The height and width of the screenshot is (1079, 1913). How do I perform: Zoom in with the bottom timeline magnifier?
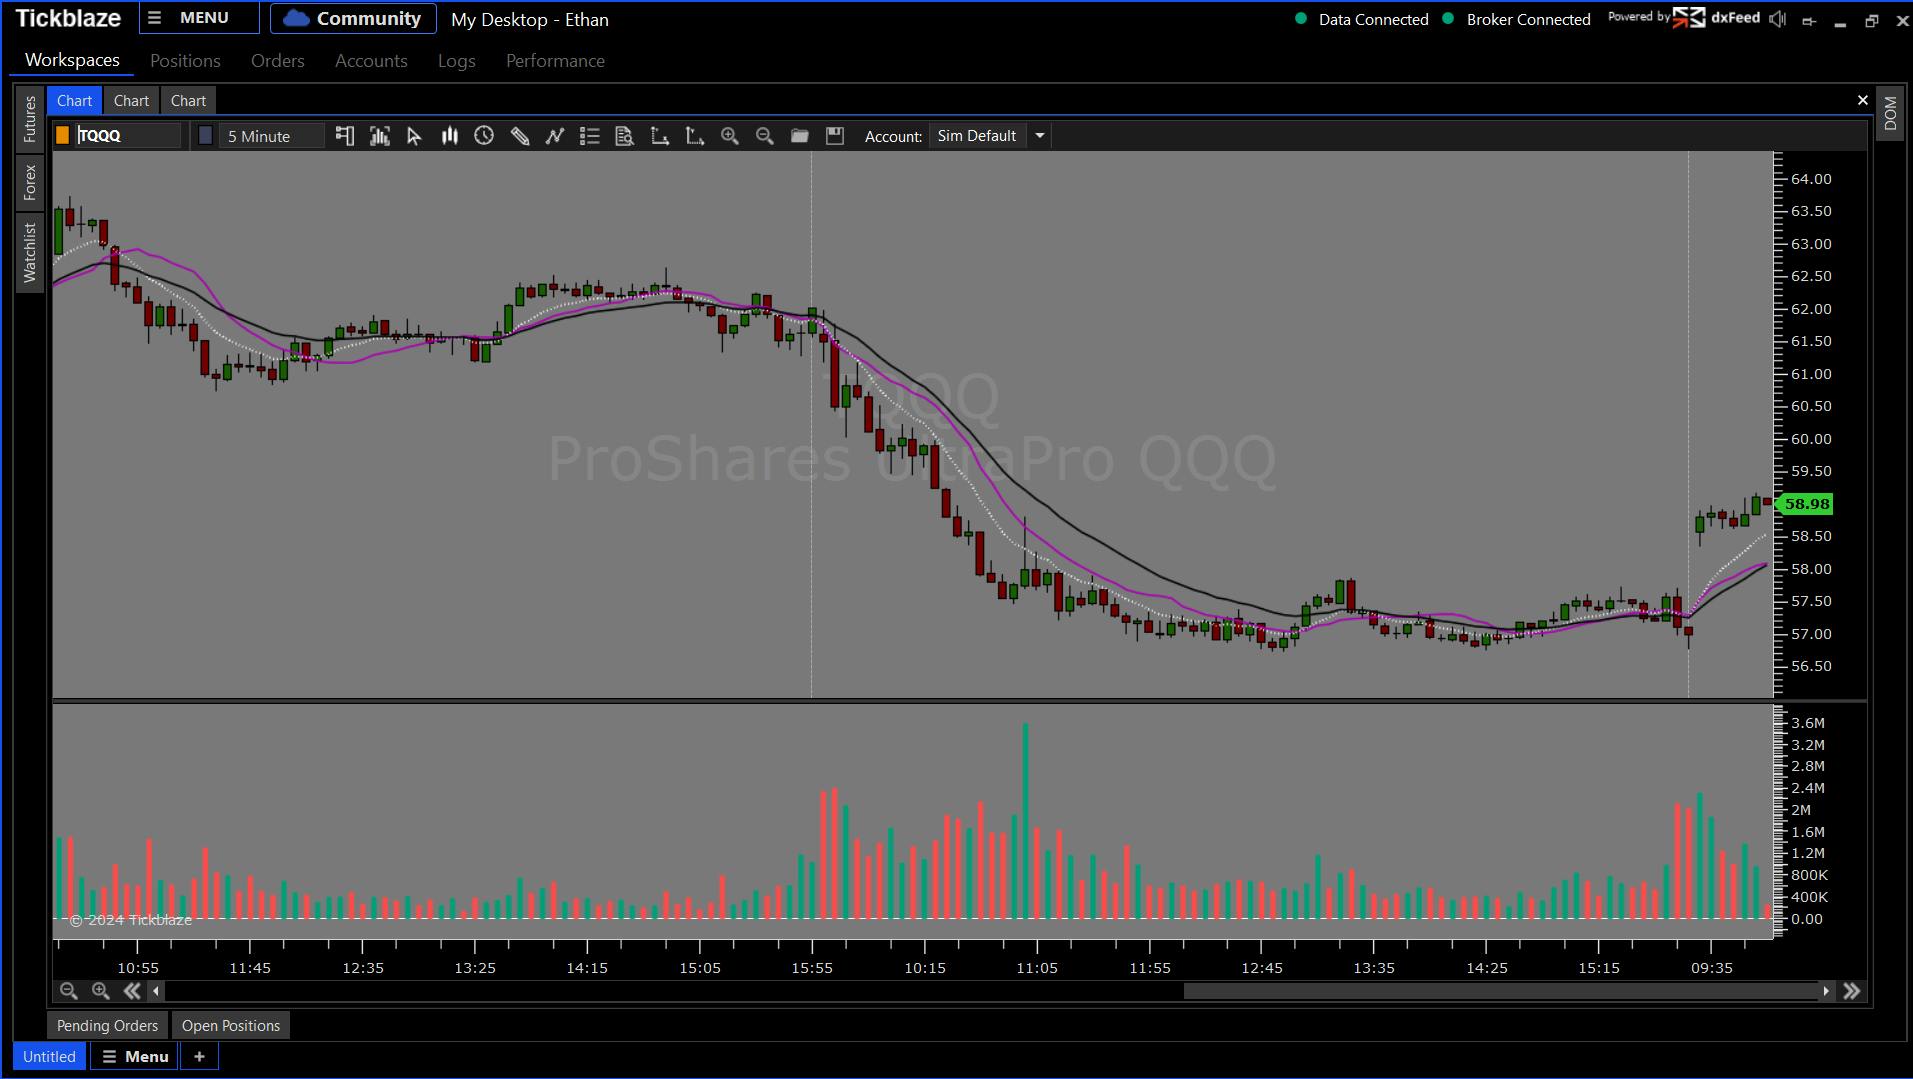click(100, 991)
